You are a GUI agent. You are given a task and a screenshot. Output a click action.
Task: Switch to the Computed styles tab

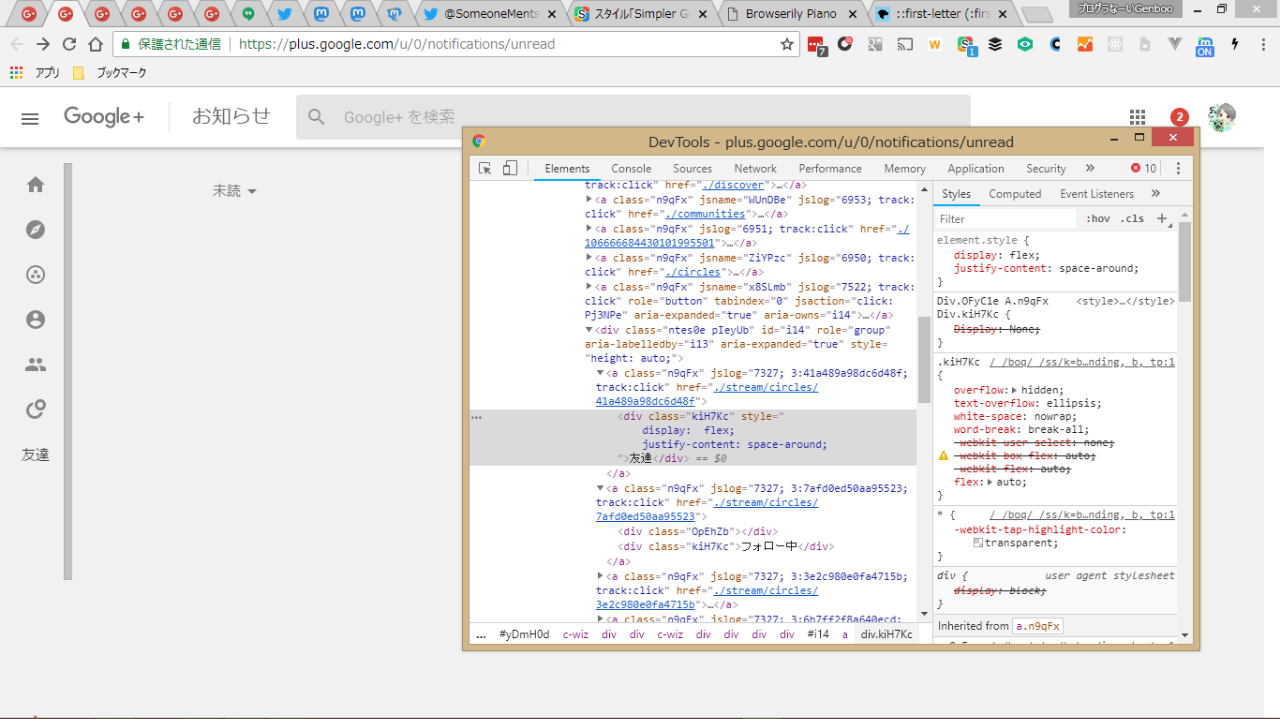1014,194
